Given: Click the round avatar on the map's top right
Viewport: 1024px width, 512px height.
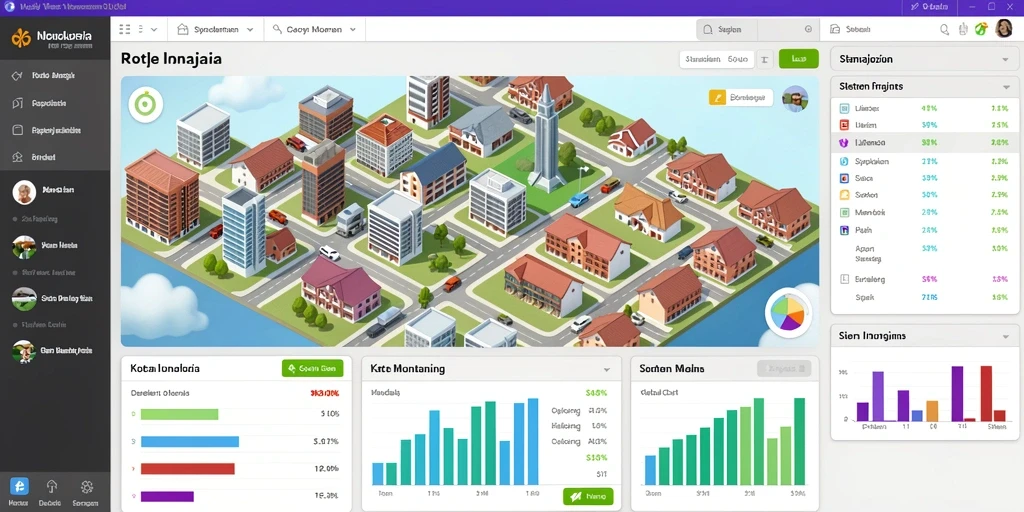Looking at the screenshot, I should (x=795, y=99).
